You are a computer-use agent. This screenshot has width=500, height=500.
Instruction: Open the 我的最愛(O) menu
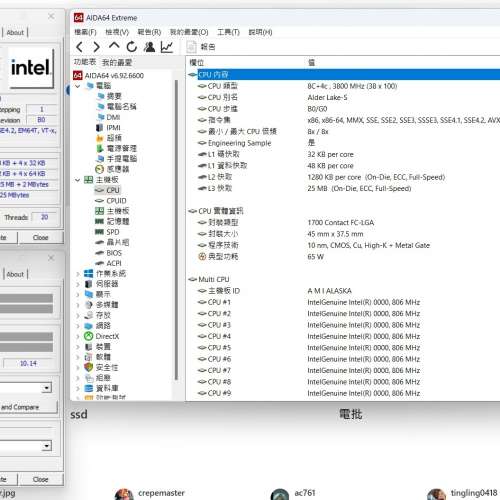[189, 32]
